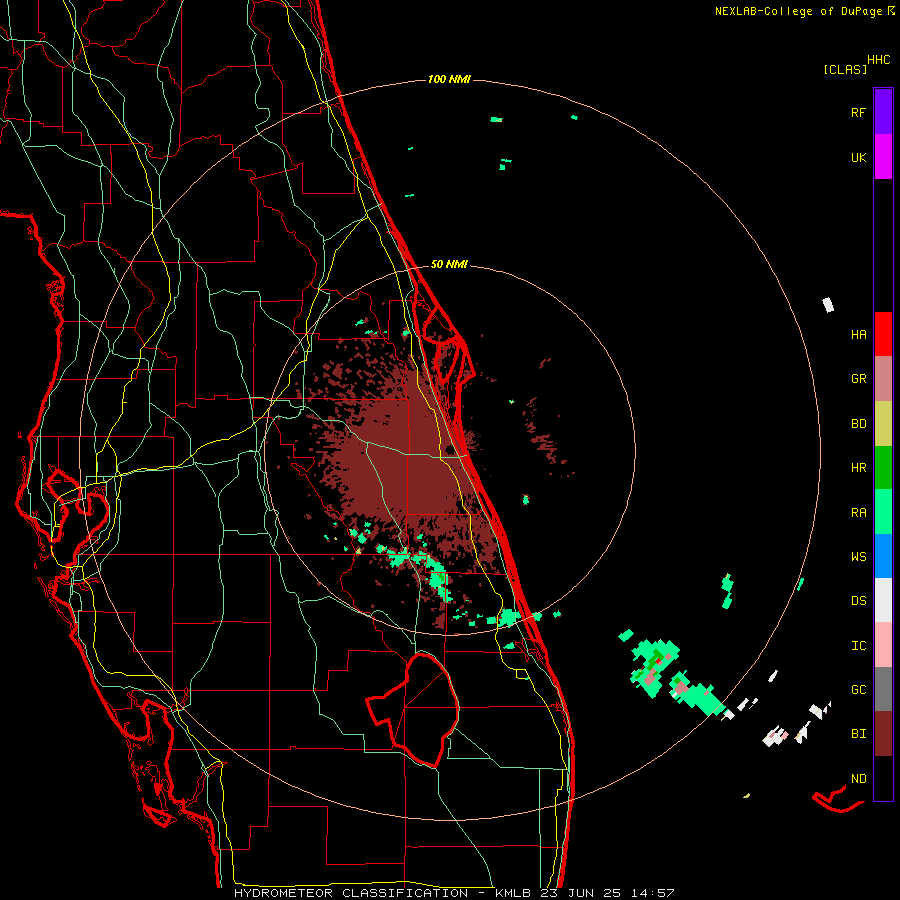Screen dimensions: 900x900
Task: Click the 'HR' legend label
Action: tap(858, 468)
